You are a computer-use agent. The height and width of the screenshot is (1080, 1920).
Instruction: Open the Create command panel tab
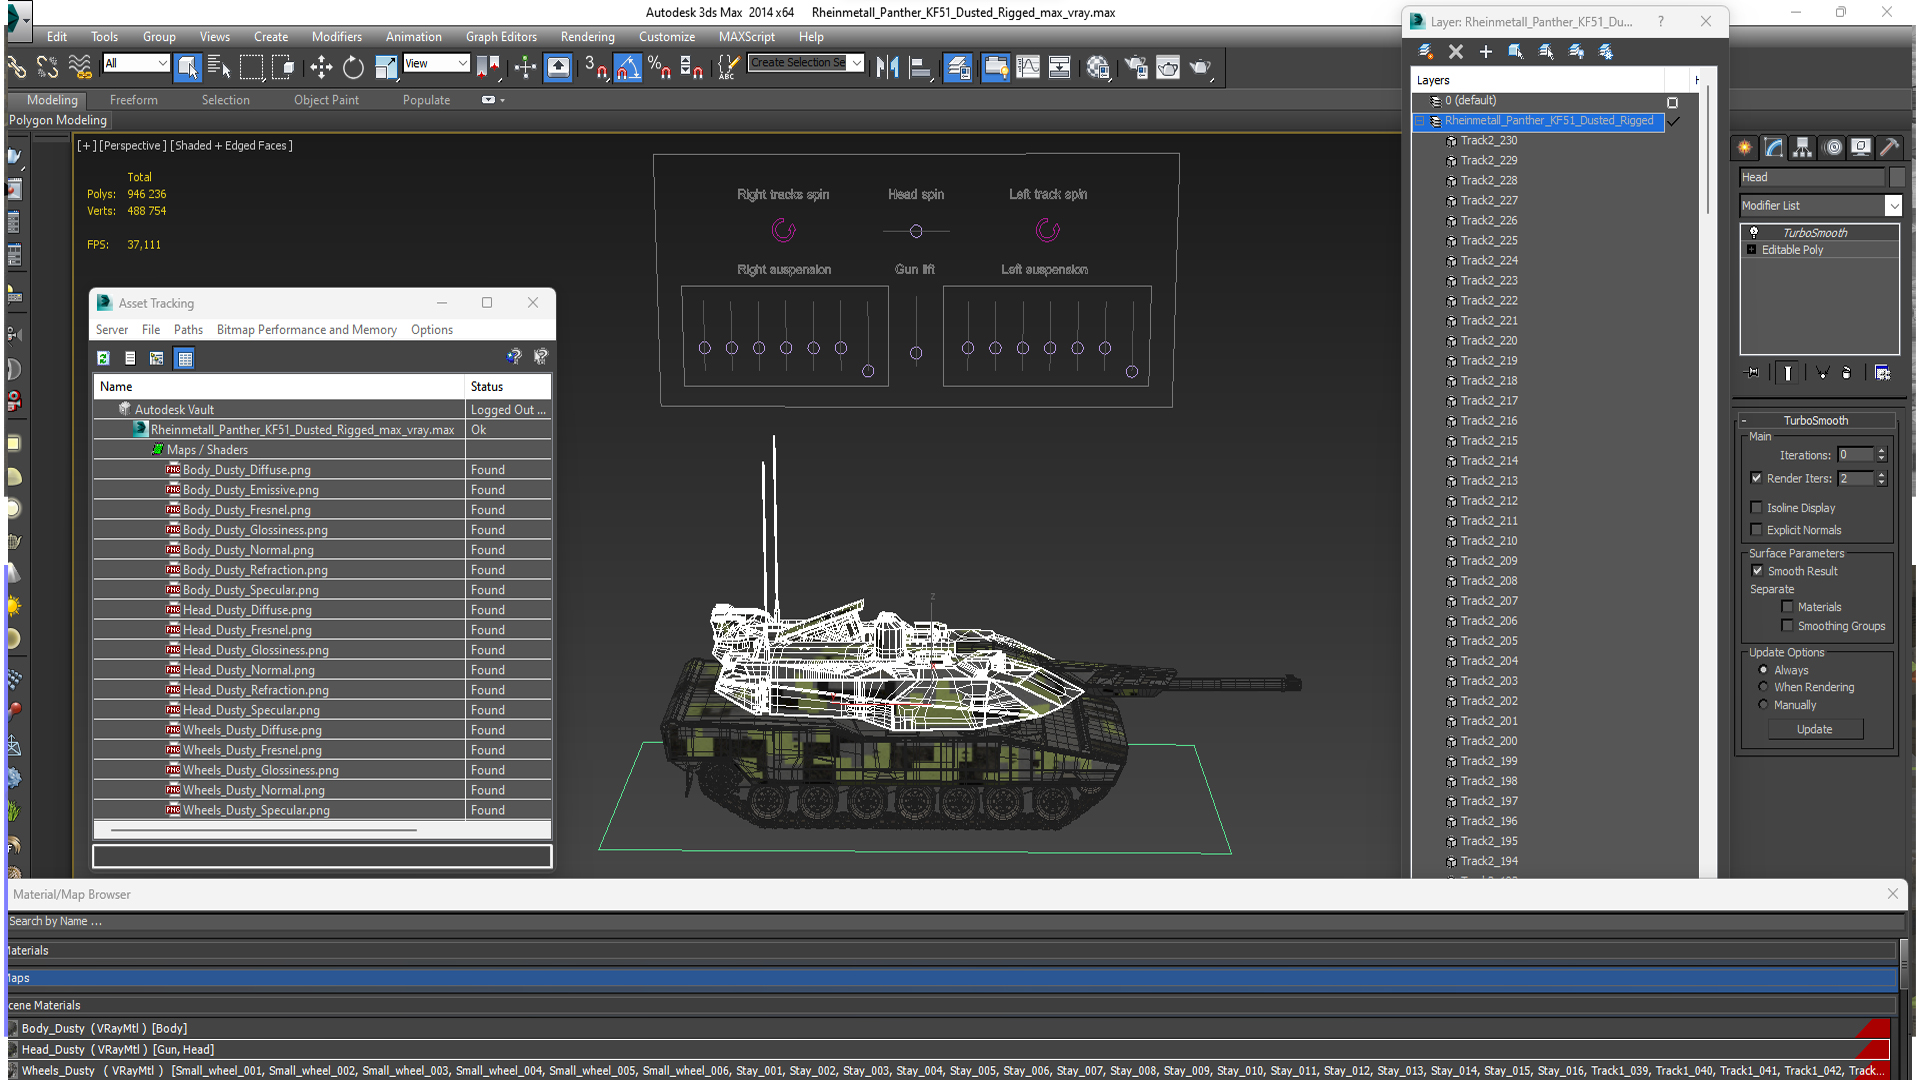pos(1745,147)
